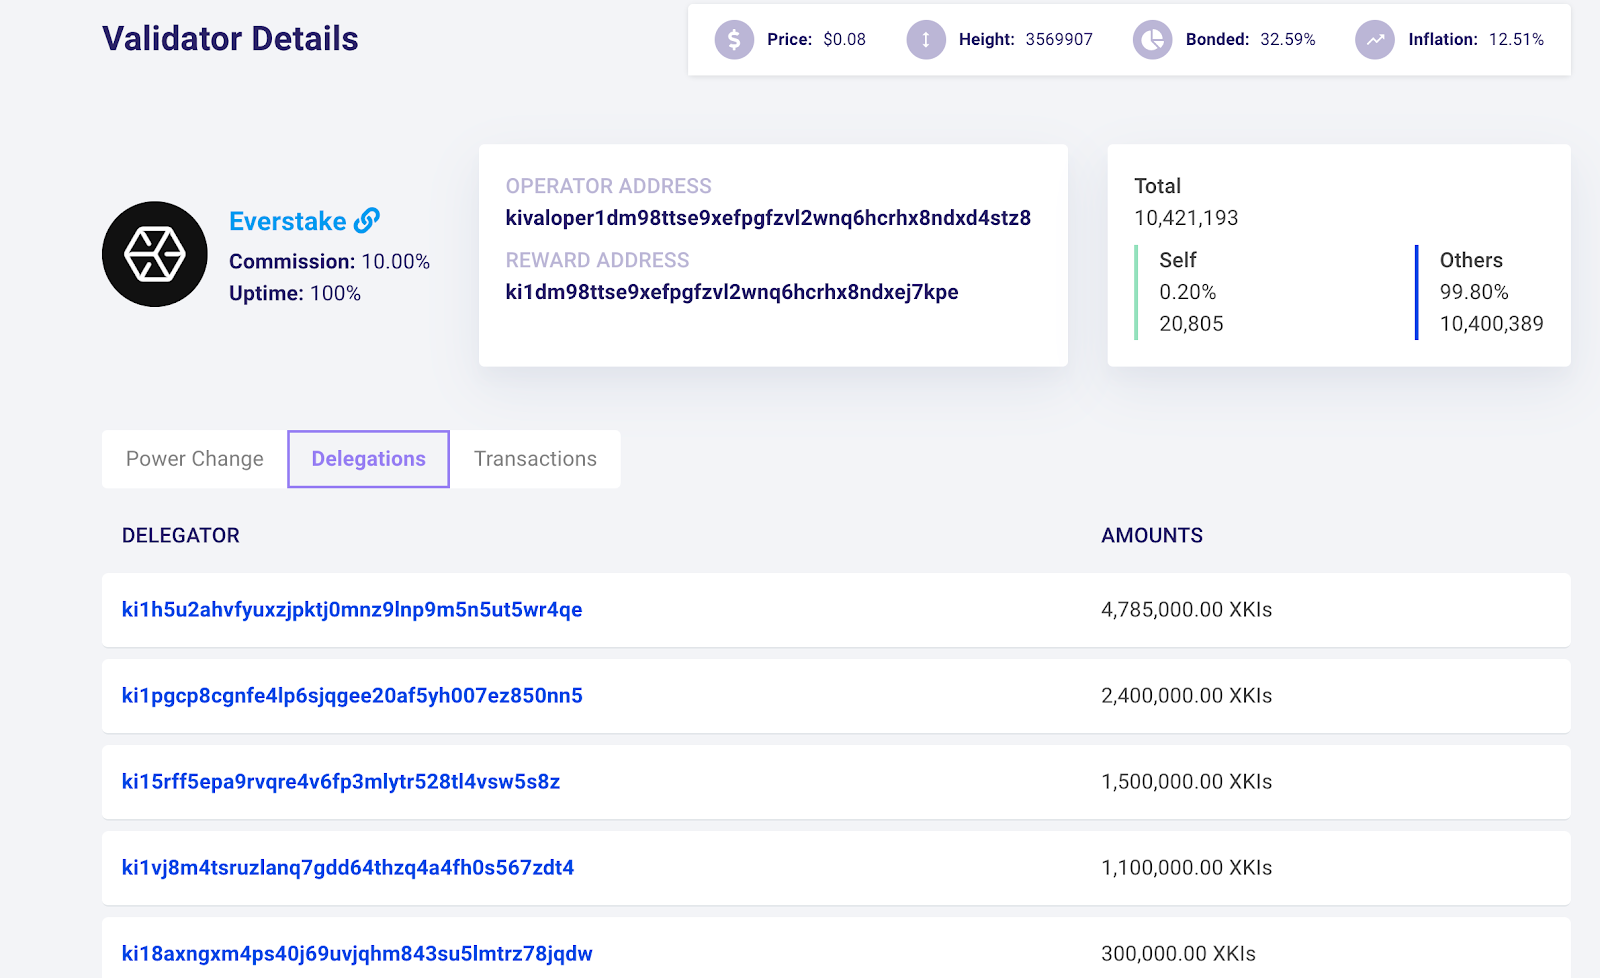Click the price value $0.08

(x=845, y=39)
